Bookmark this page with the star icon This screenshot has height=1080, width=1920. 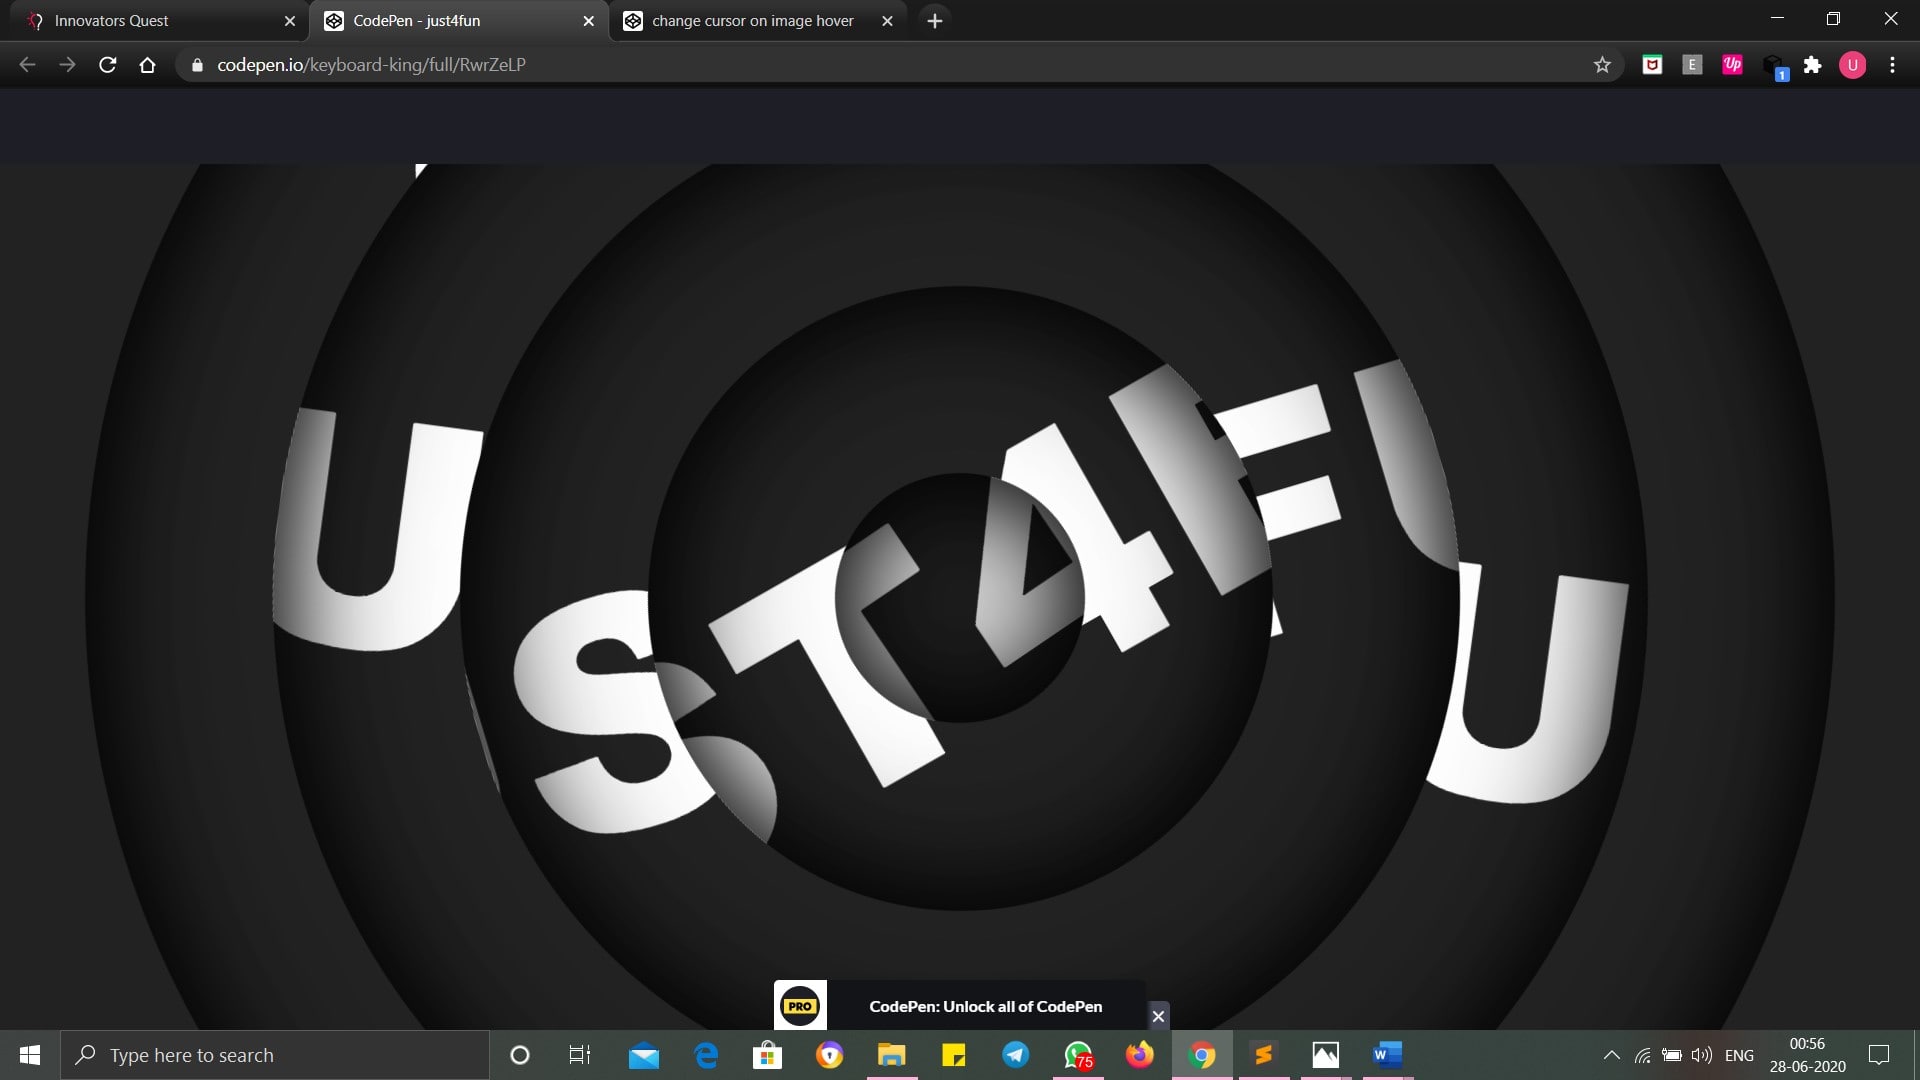click(1602, 65)
